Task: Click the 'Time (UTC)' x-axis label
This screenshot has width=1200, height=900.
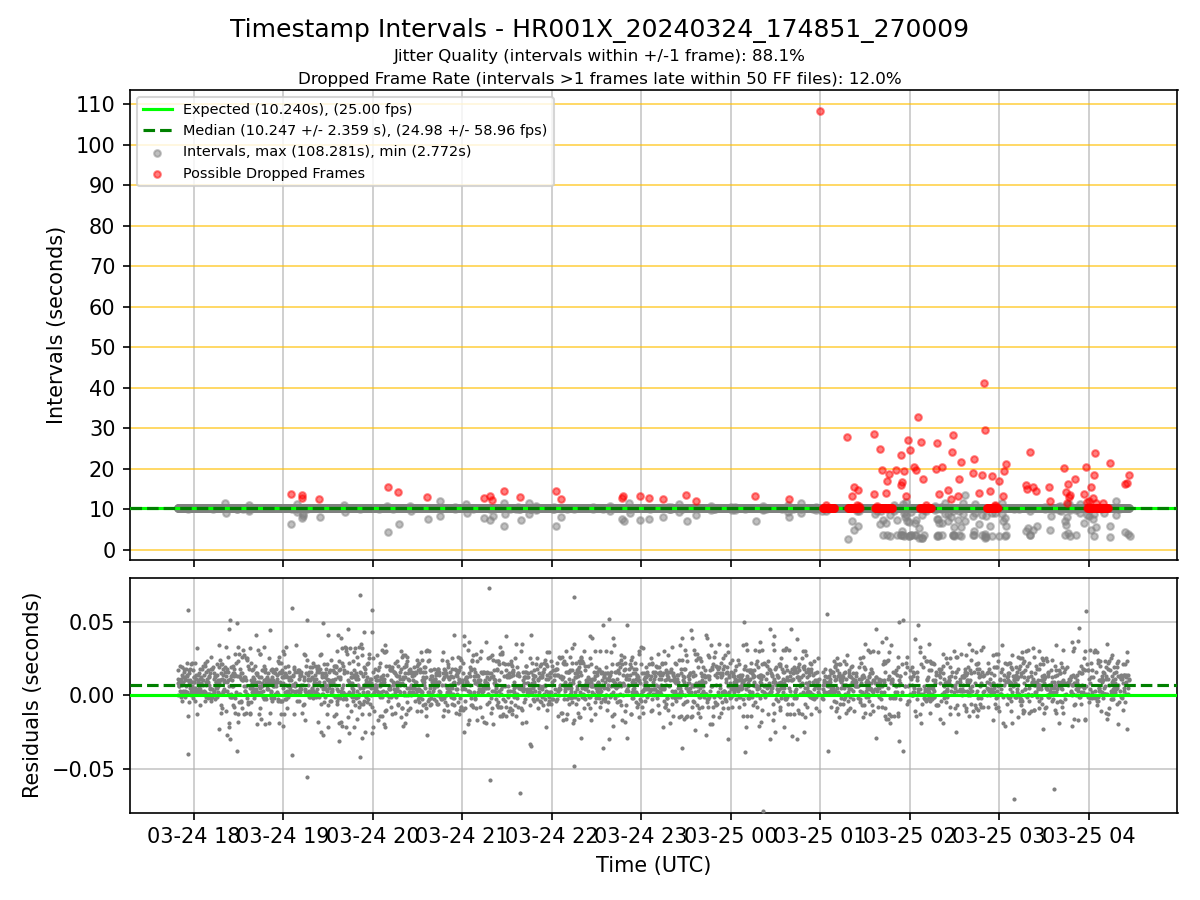Action: pyautogui.click(x=653, y=865)
